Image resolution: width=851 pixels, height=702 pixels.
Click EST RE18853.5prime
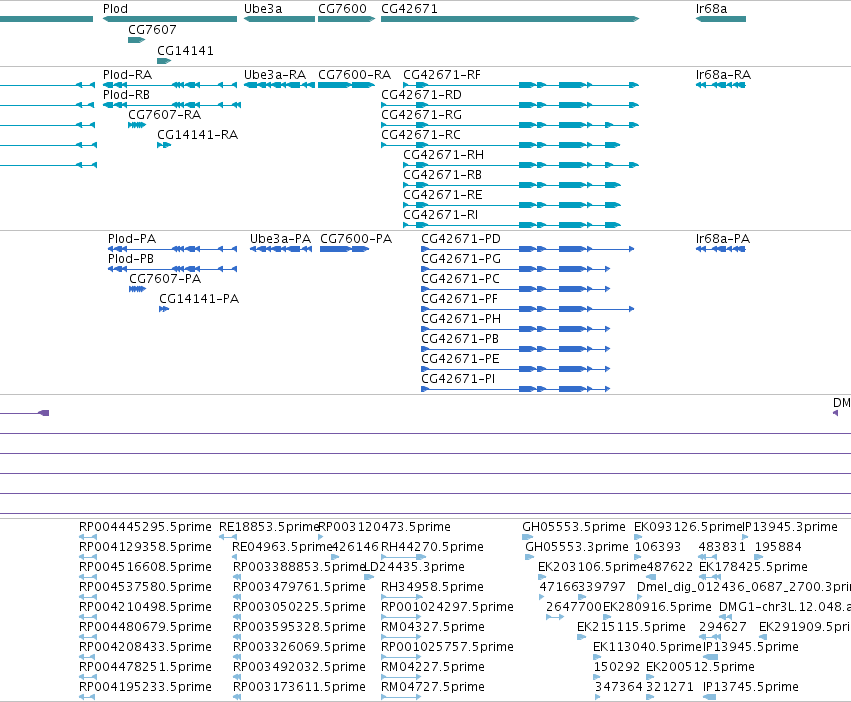[x=269, y=527]
